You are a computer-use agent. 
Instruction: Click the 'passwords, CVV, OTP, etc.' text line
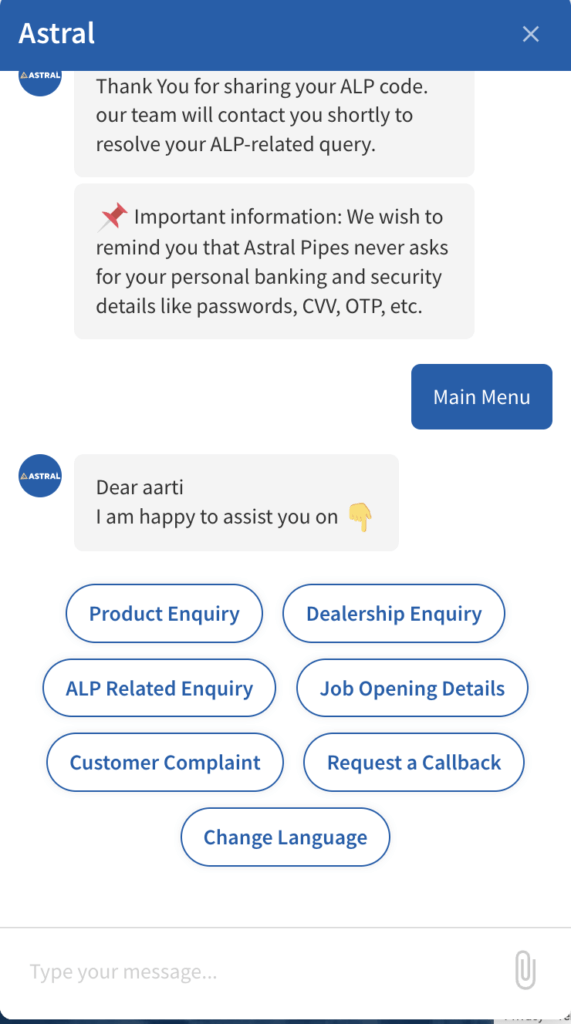(259, 306)
